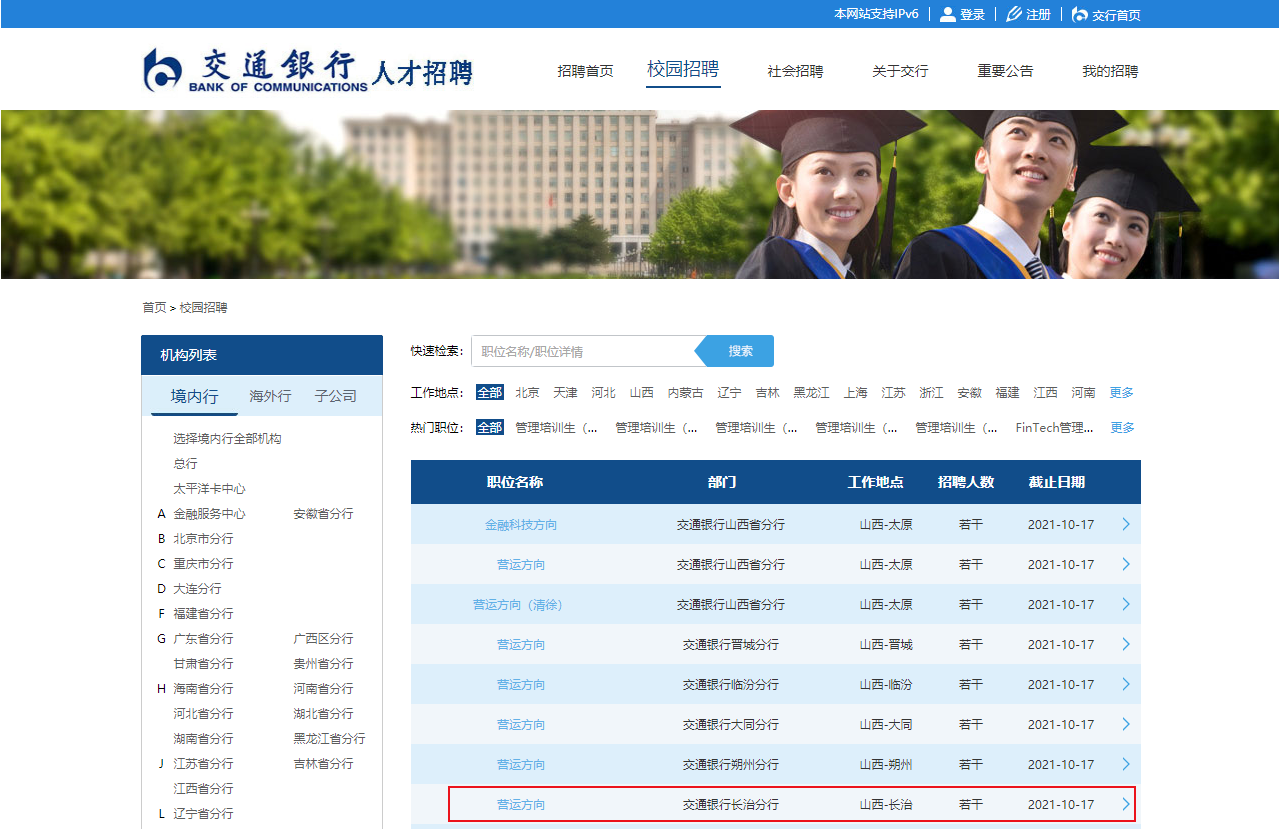Viewport: 1279px width, 829px height.
Task: Click the Bank of Communications logo
Action: (x=308, y=70)
